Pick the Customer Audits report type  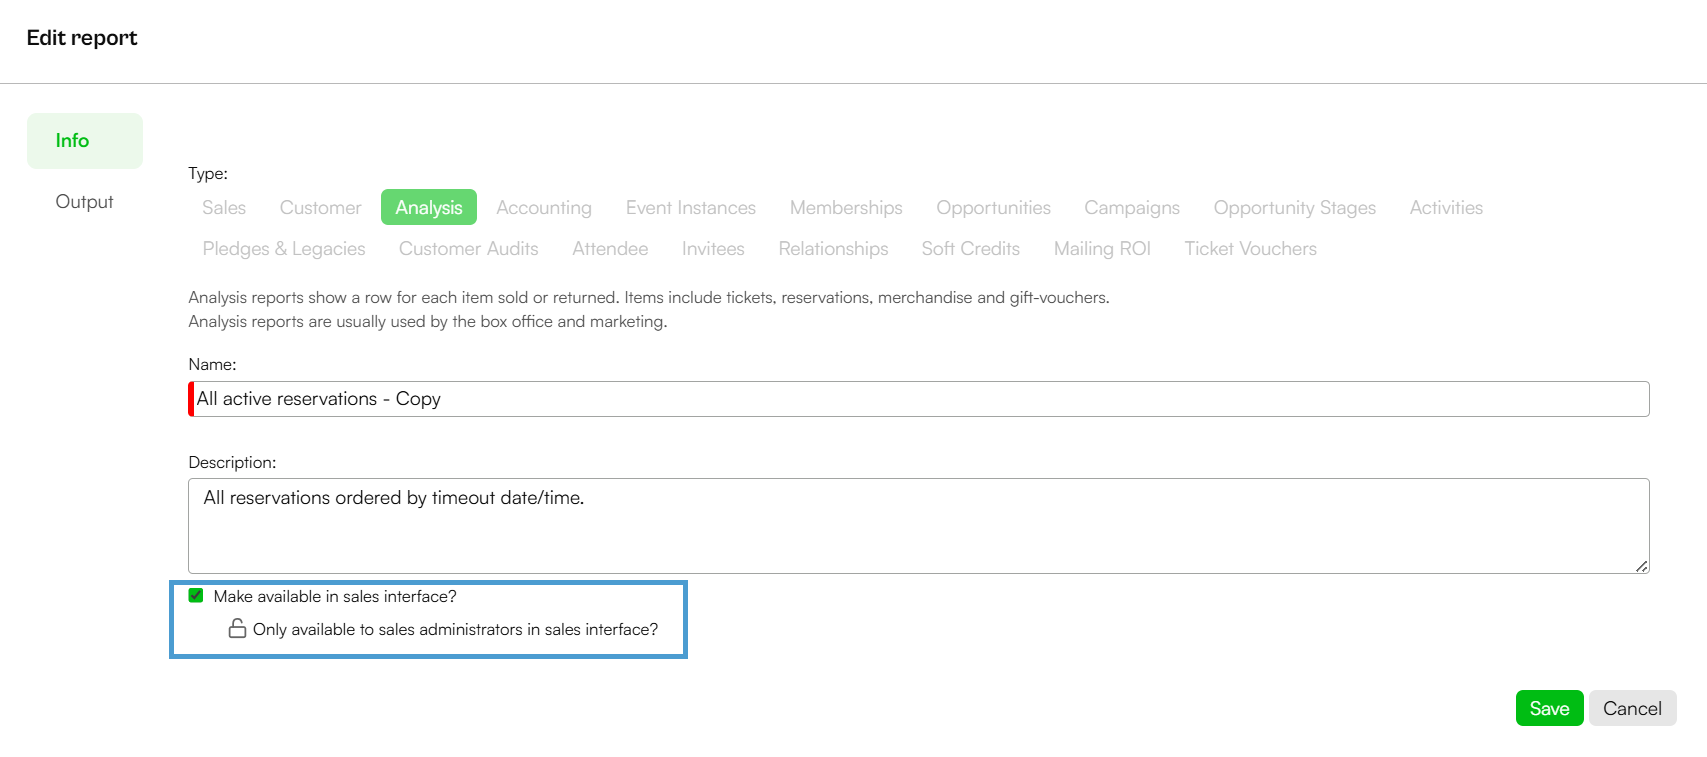(x=469, y=248)
